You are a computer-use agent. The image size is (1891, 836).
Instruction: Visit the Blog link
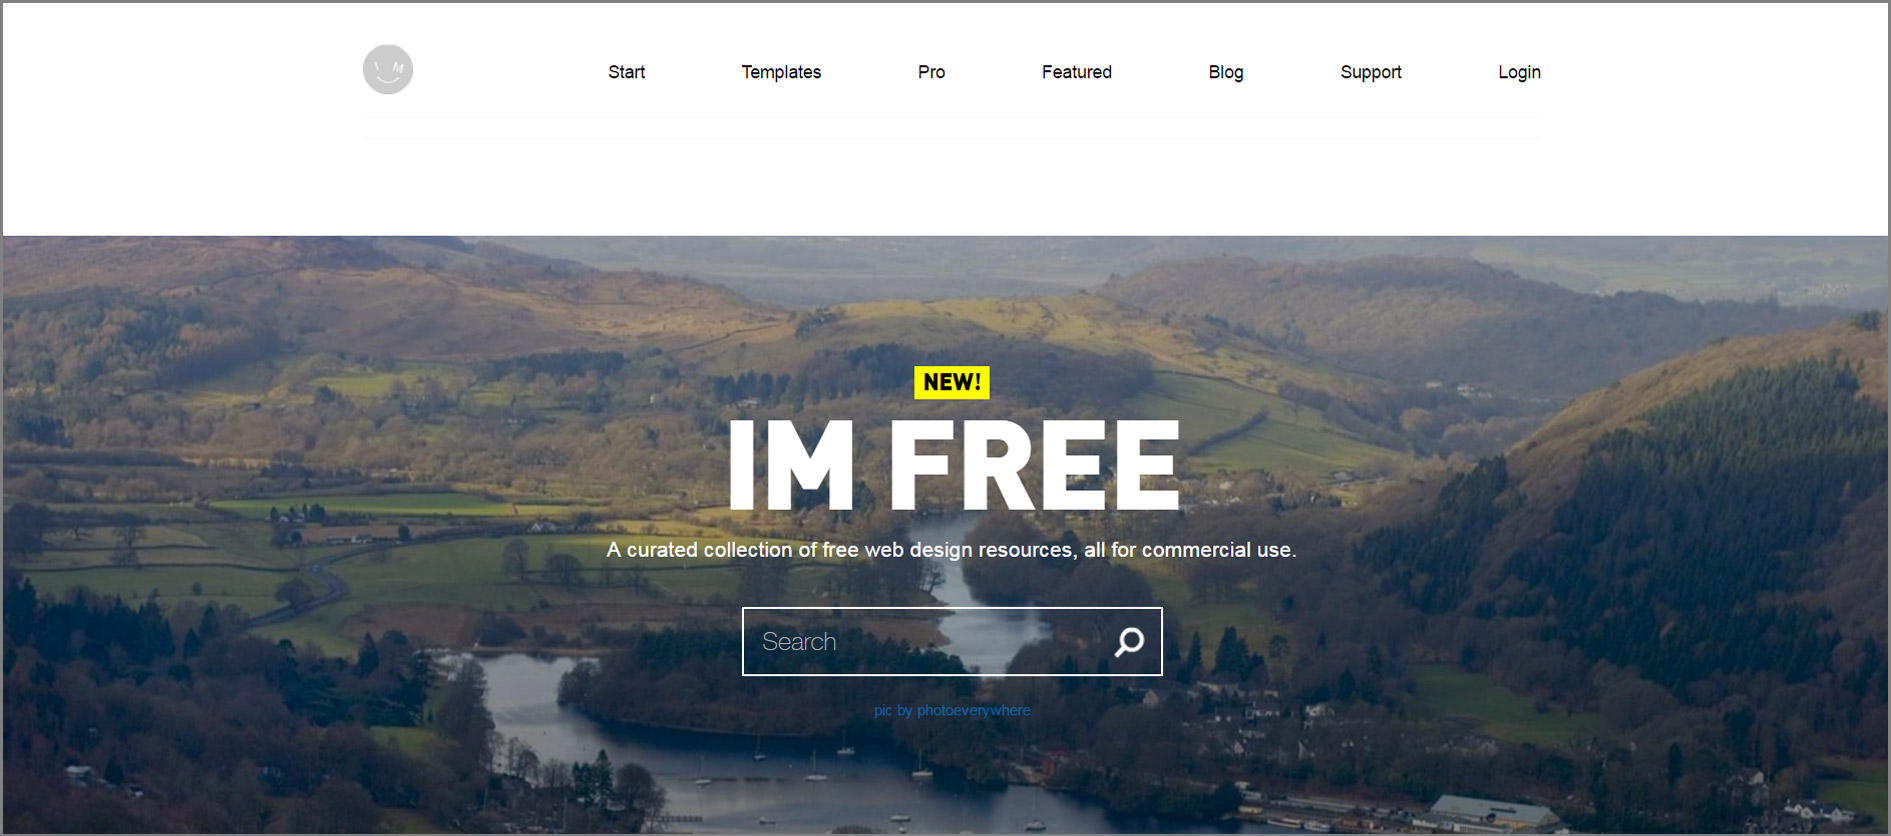[1226, 72]
